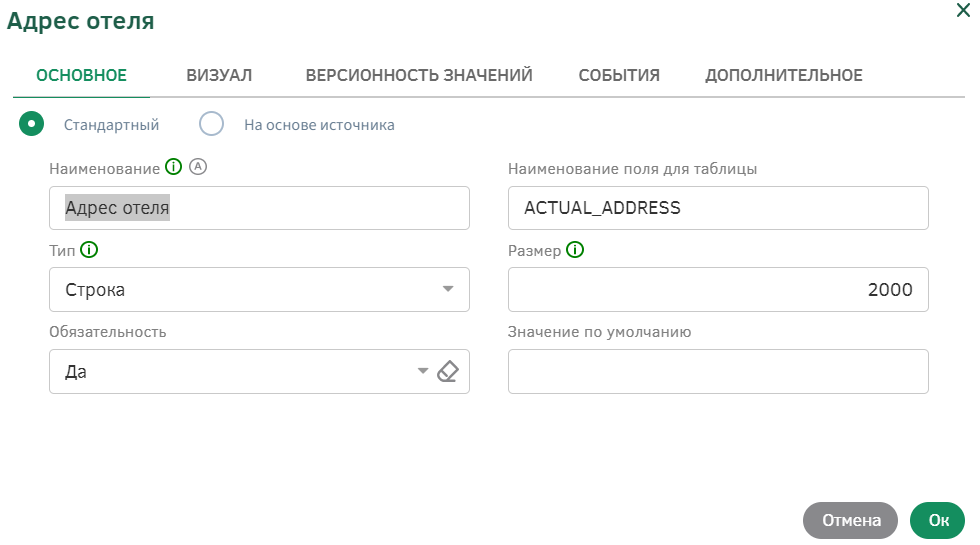Click the Адрес отеля dialog title
Screen dimensions: 980x545
[81, 21]
